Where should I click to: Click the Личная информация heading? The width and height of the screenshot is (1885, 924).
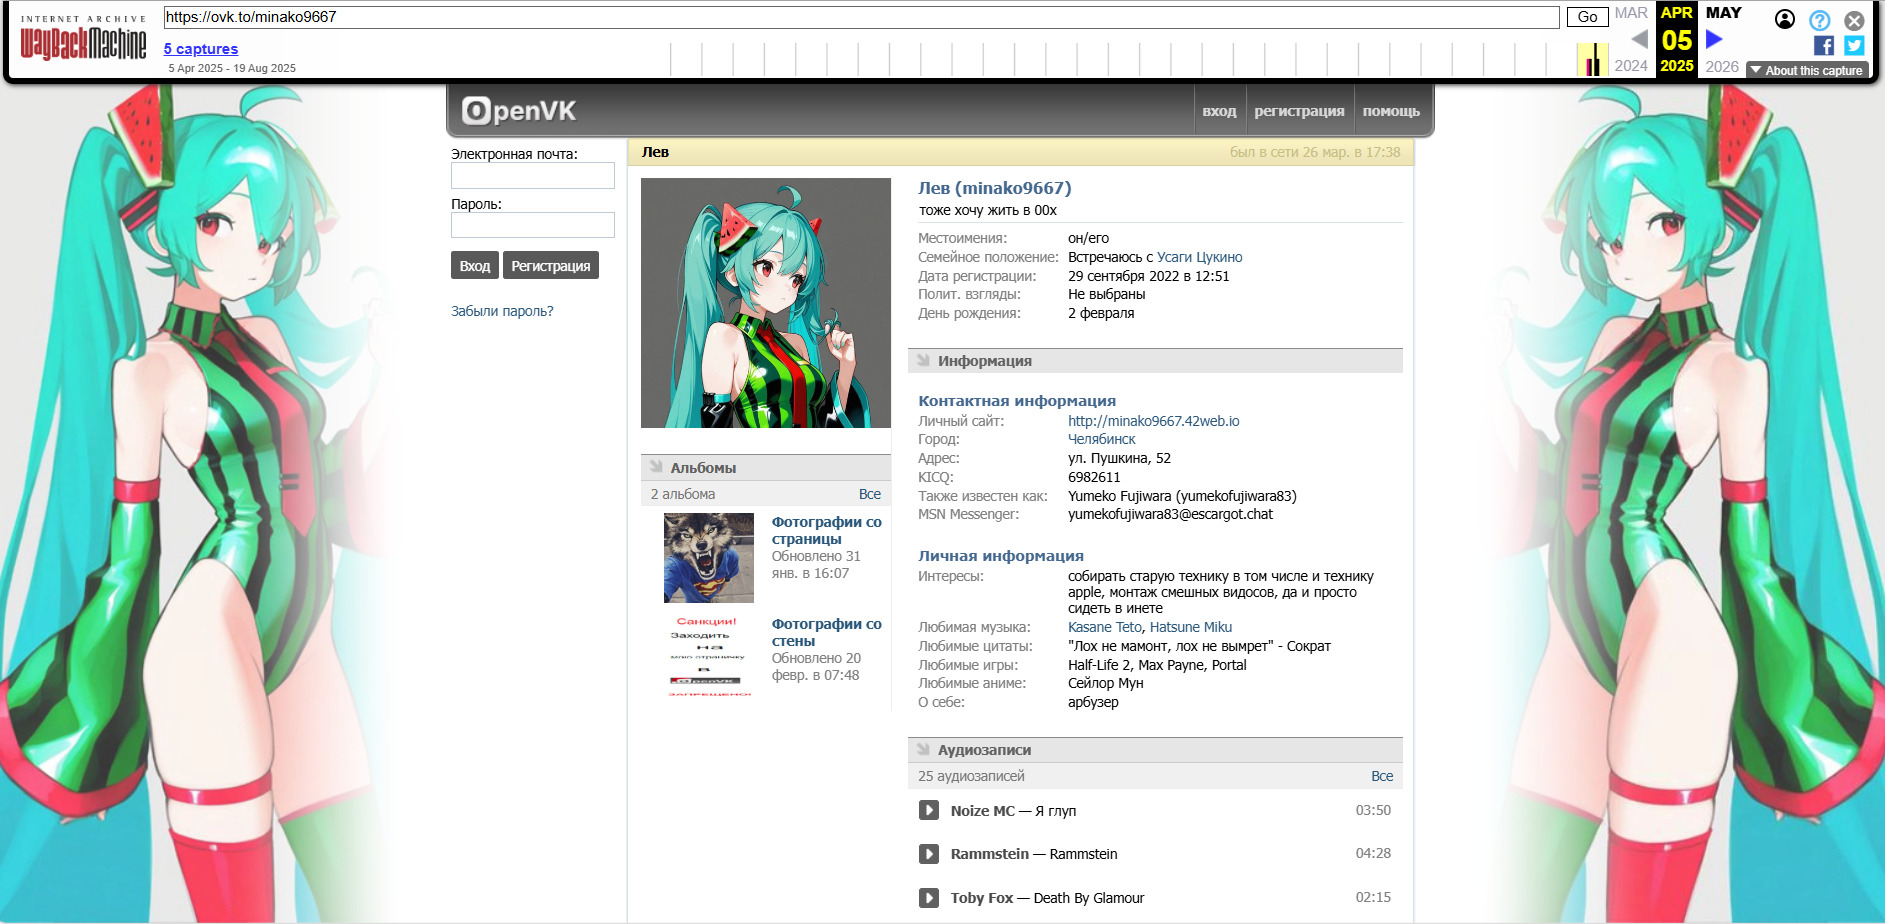coord(1001,556)
